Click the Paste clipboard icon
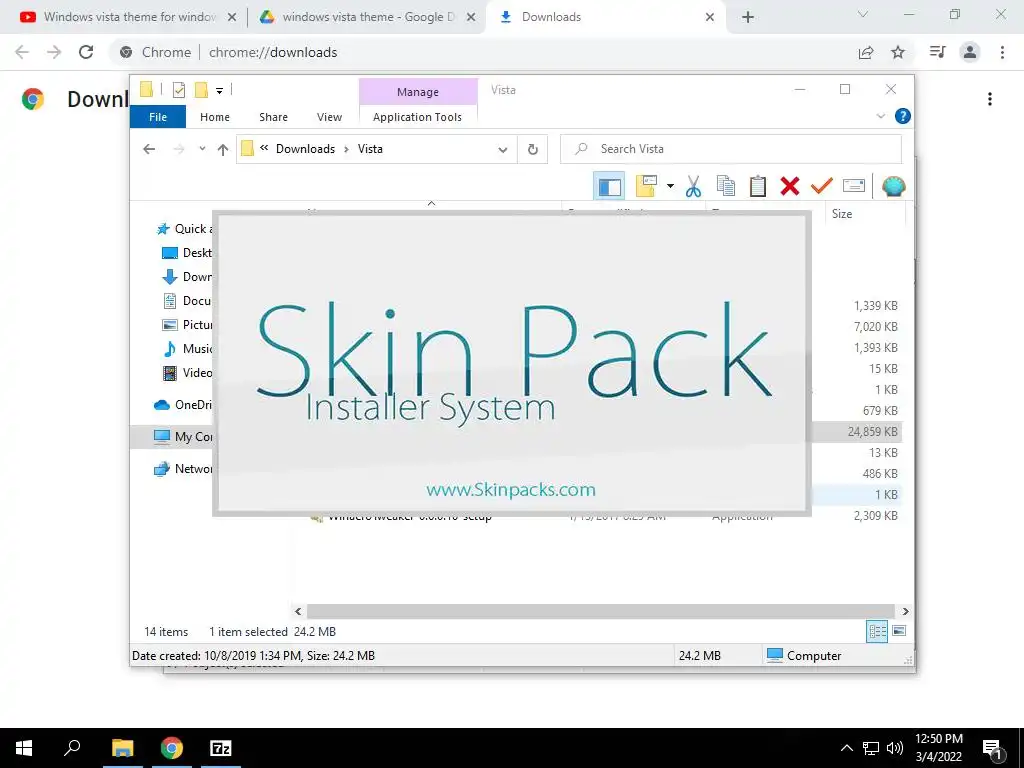The height and width of the screenshot is (768, 1024). point(758,186)
